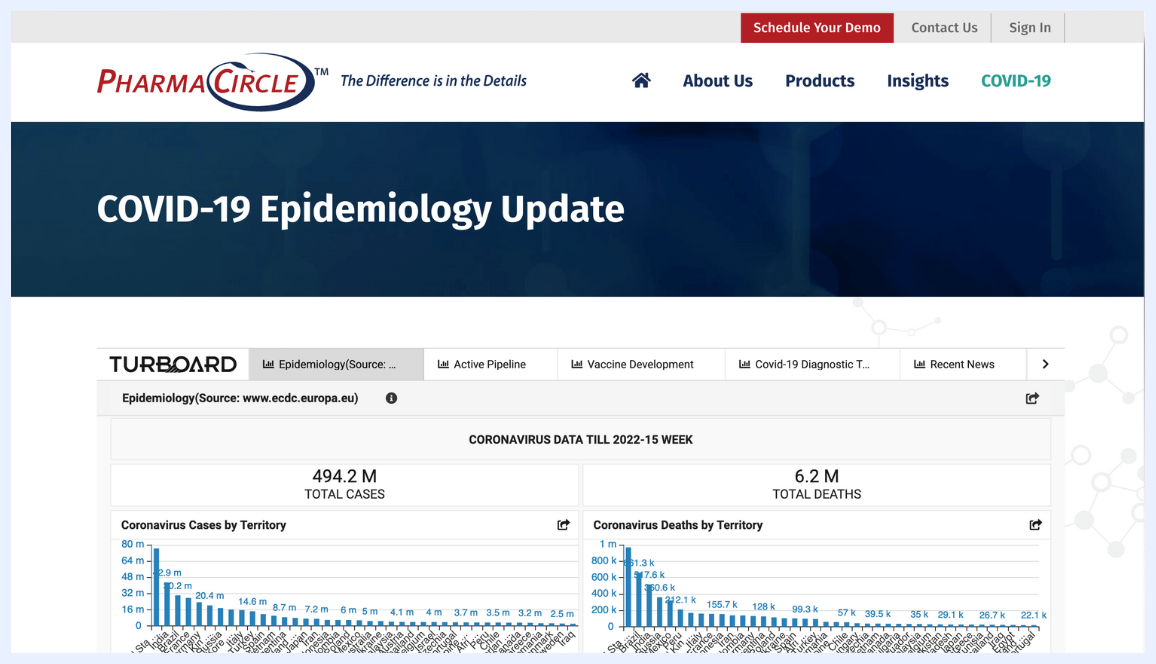This screenshot has width=1156, height=664.
Task: Go to the home page icon
Action: 641,80
